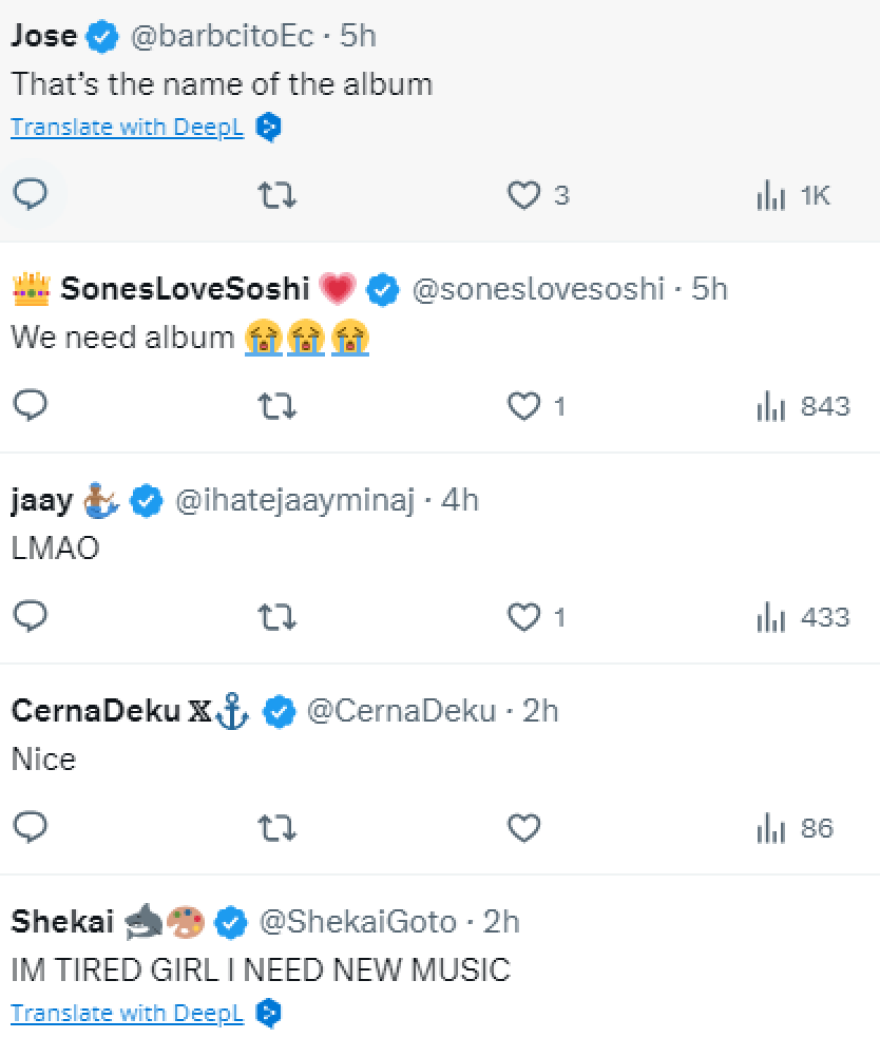Like jaay's LMAO tweet
Viewport: 880px width, 1057px height.
(524, 617)
